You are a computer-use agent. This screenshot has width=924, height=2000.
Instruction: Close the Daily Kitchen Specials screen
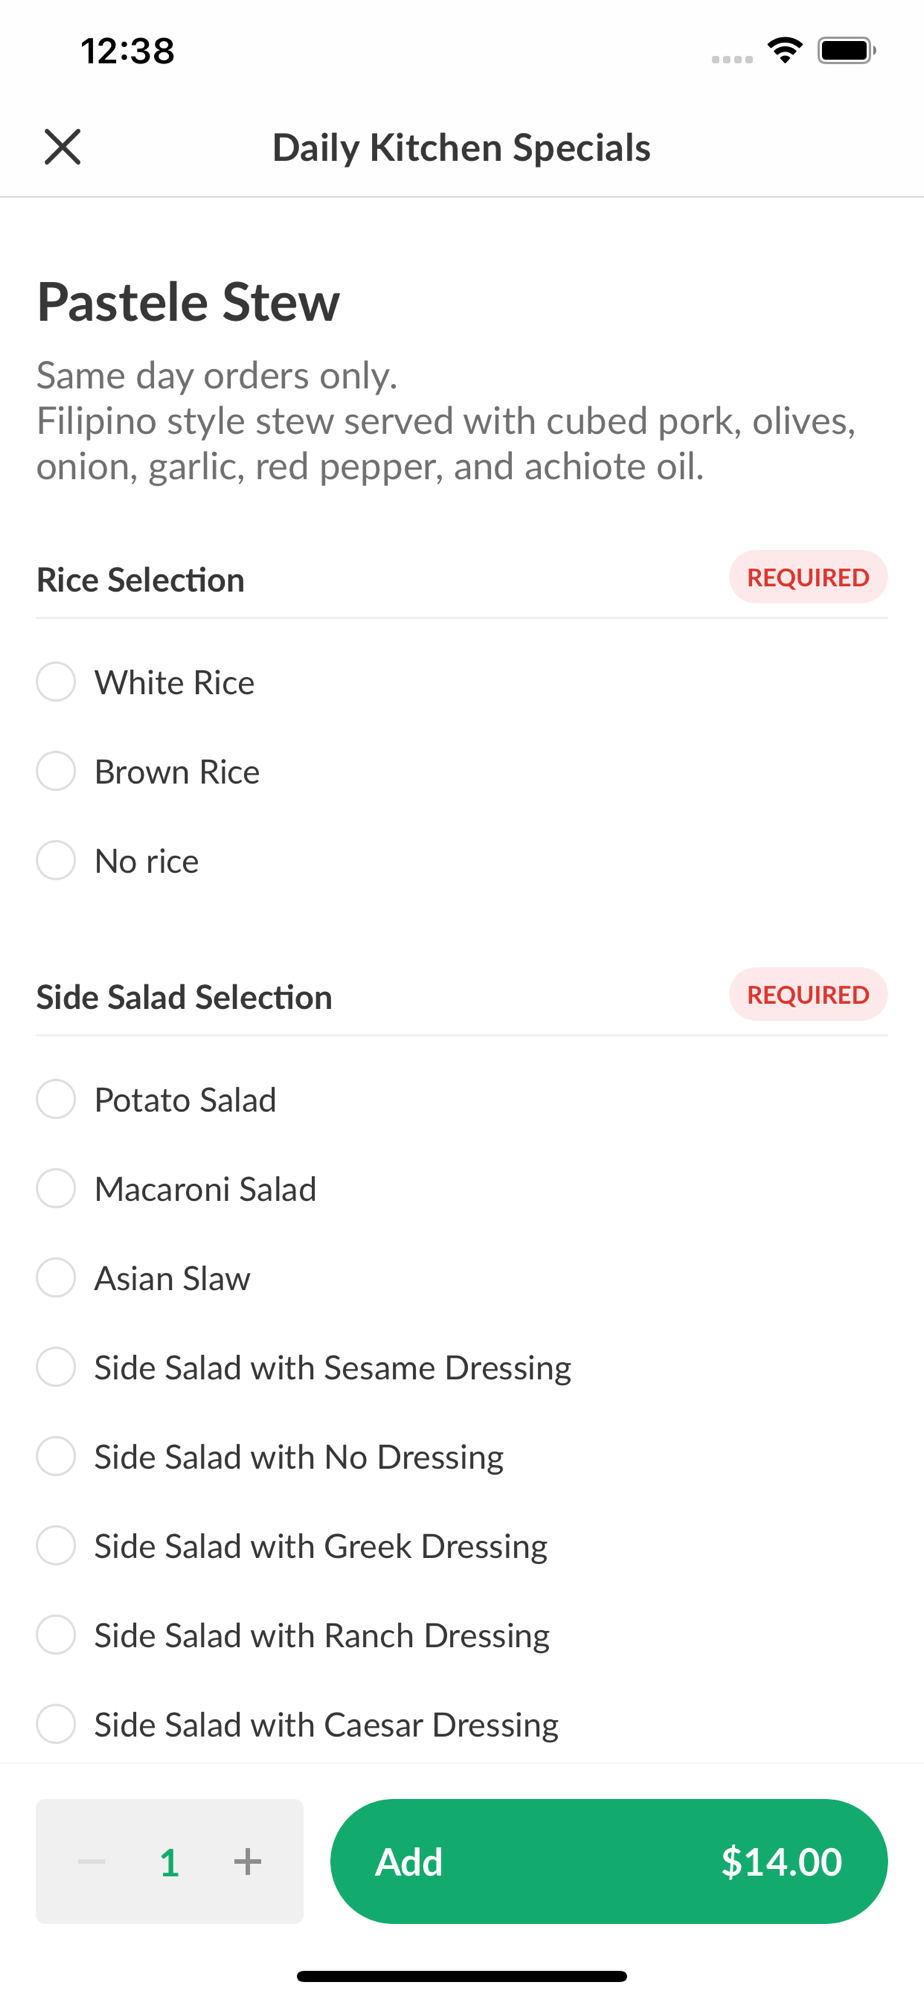pyautogui.click(x=62, y=147)
